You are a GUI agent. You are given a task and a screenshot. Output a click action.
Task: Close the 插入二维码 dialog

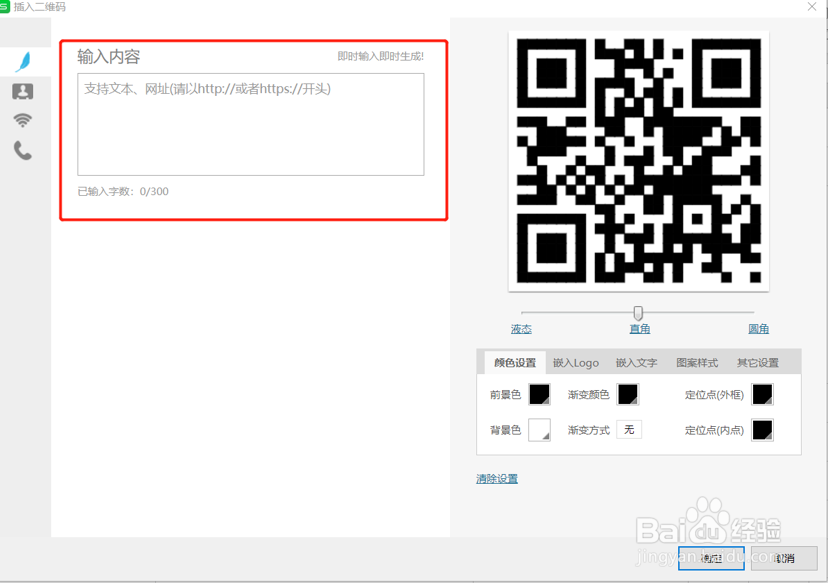click(x=812, y=6)
